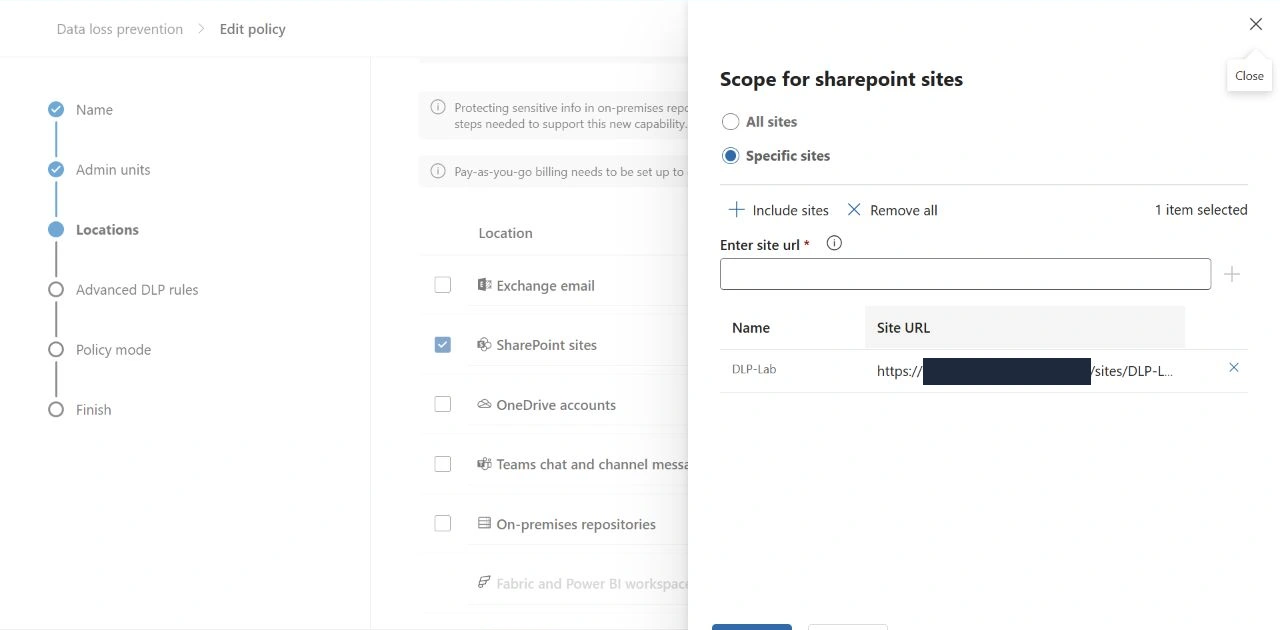
Task: Open the Finish step
Action: (x=94, y=410)
